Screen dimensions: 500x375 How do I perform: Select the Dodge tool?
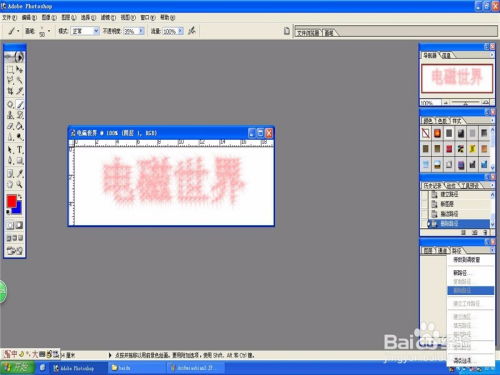19,137
